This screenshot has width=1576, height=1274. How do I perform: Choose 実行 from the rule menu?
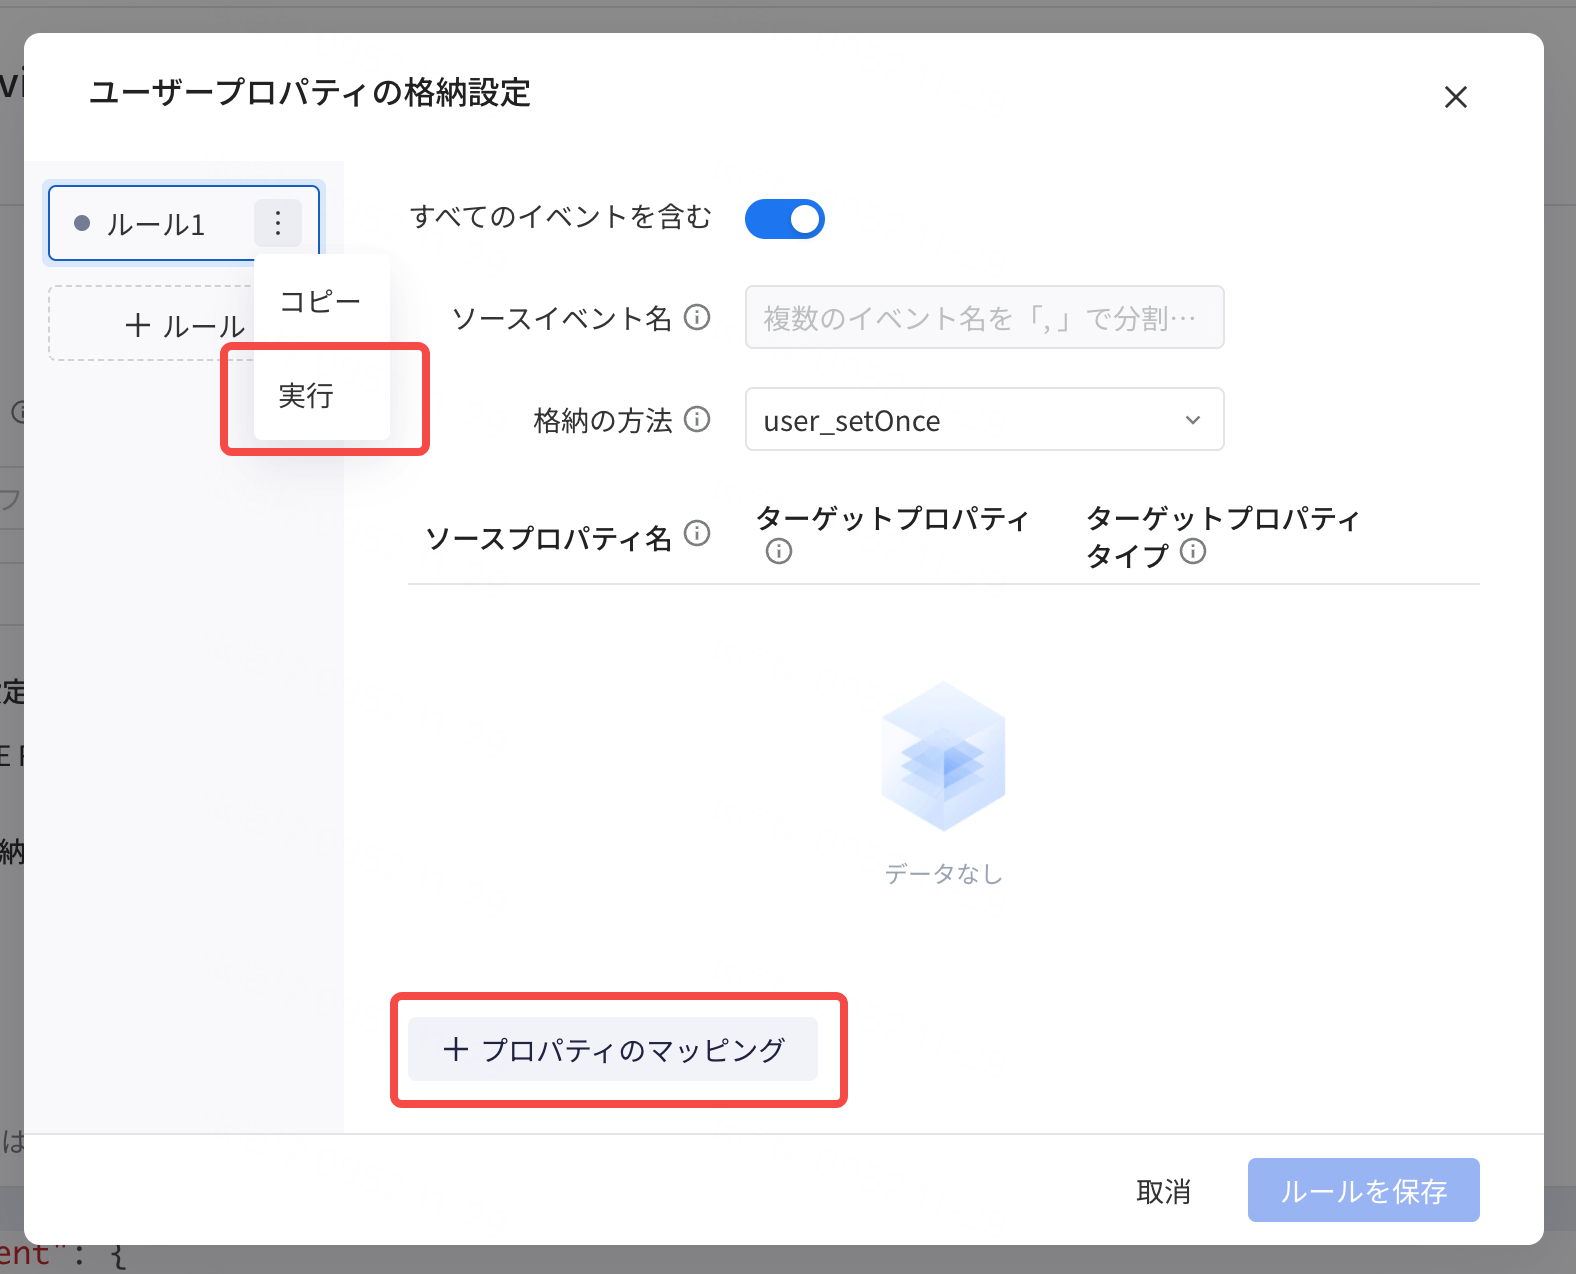321,396
